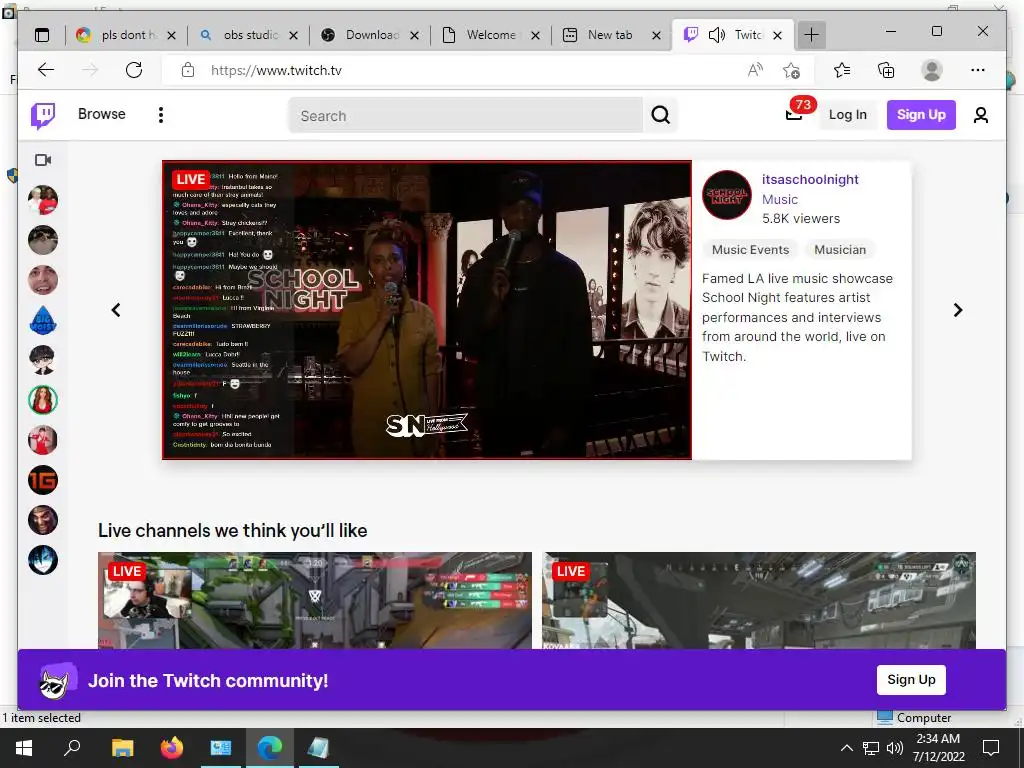Click the search magnifier button
The image size is (1024, 768).
[x=660, y=116]
